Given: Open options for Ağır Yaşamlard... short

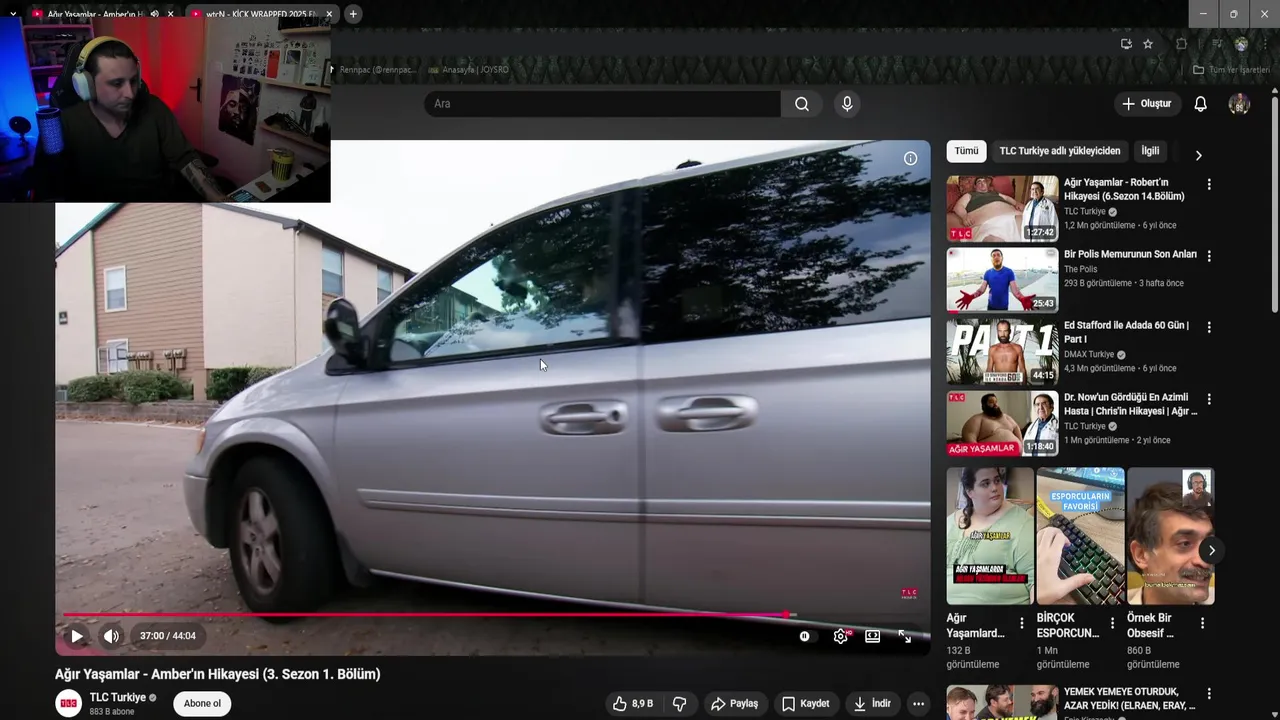Looking at the screenshot, I should [x=1021, y=623].
